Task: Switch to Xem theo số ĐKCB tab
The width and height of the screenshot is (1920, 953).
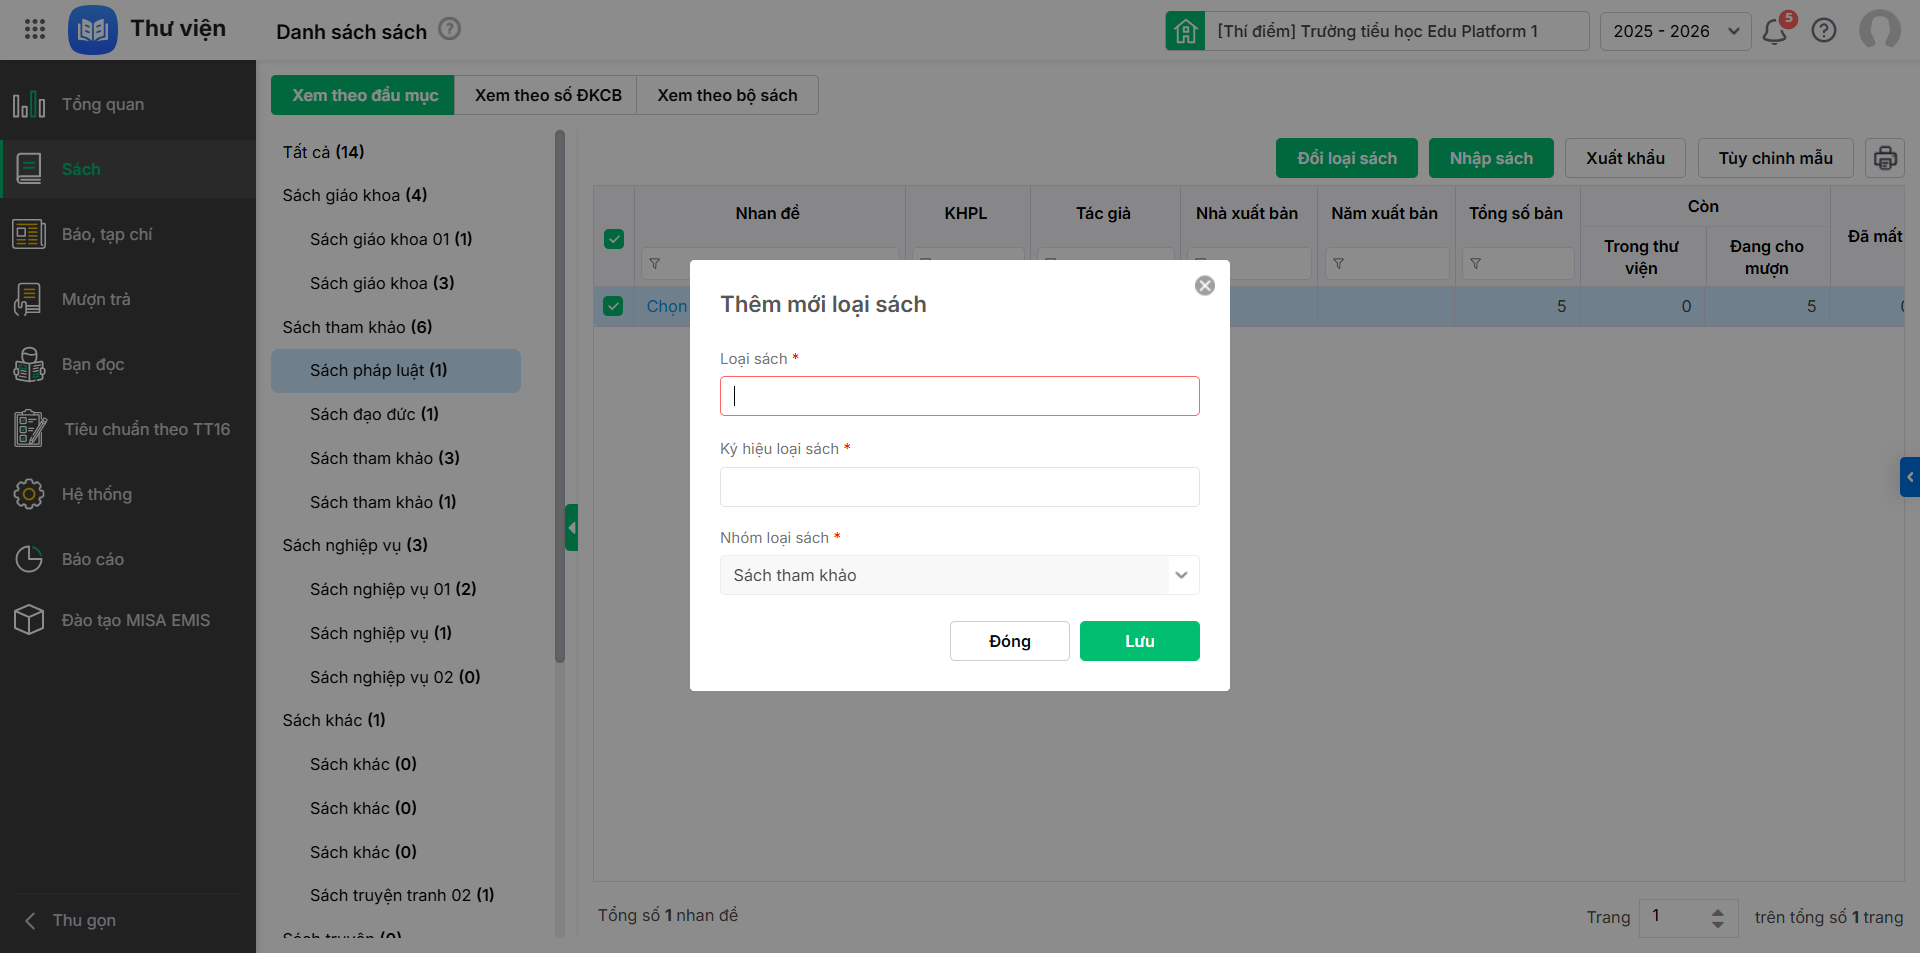Action: pos(547,95)
